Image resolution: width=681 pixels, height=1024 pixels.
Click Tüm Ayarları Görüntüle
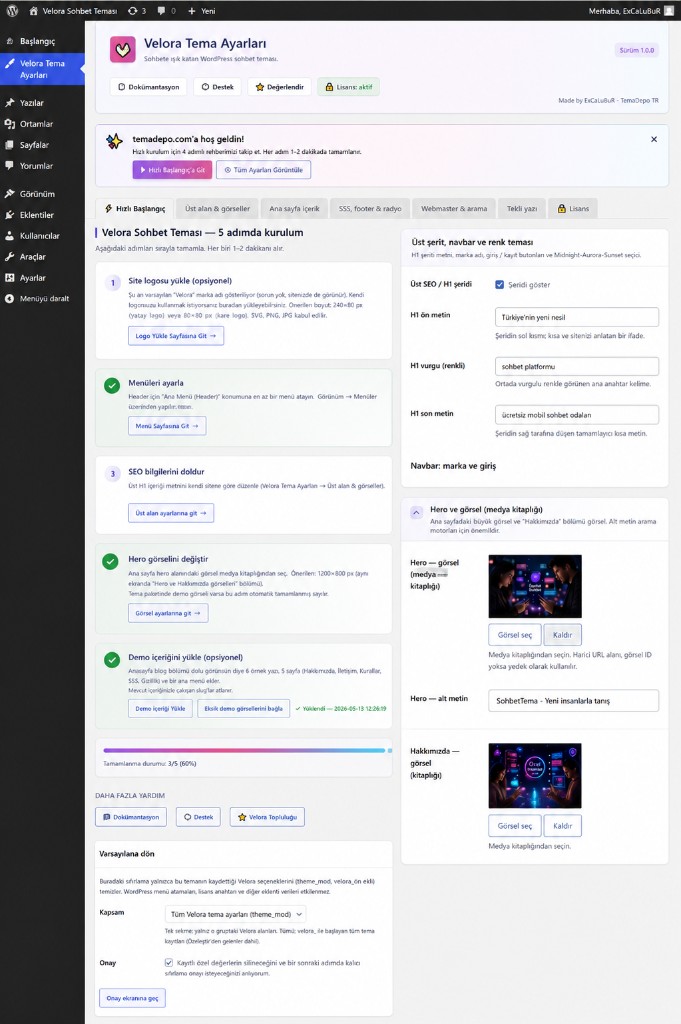[264, 170]
